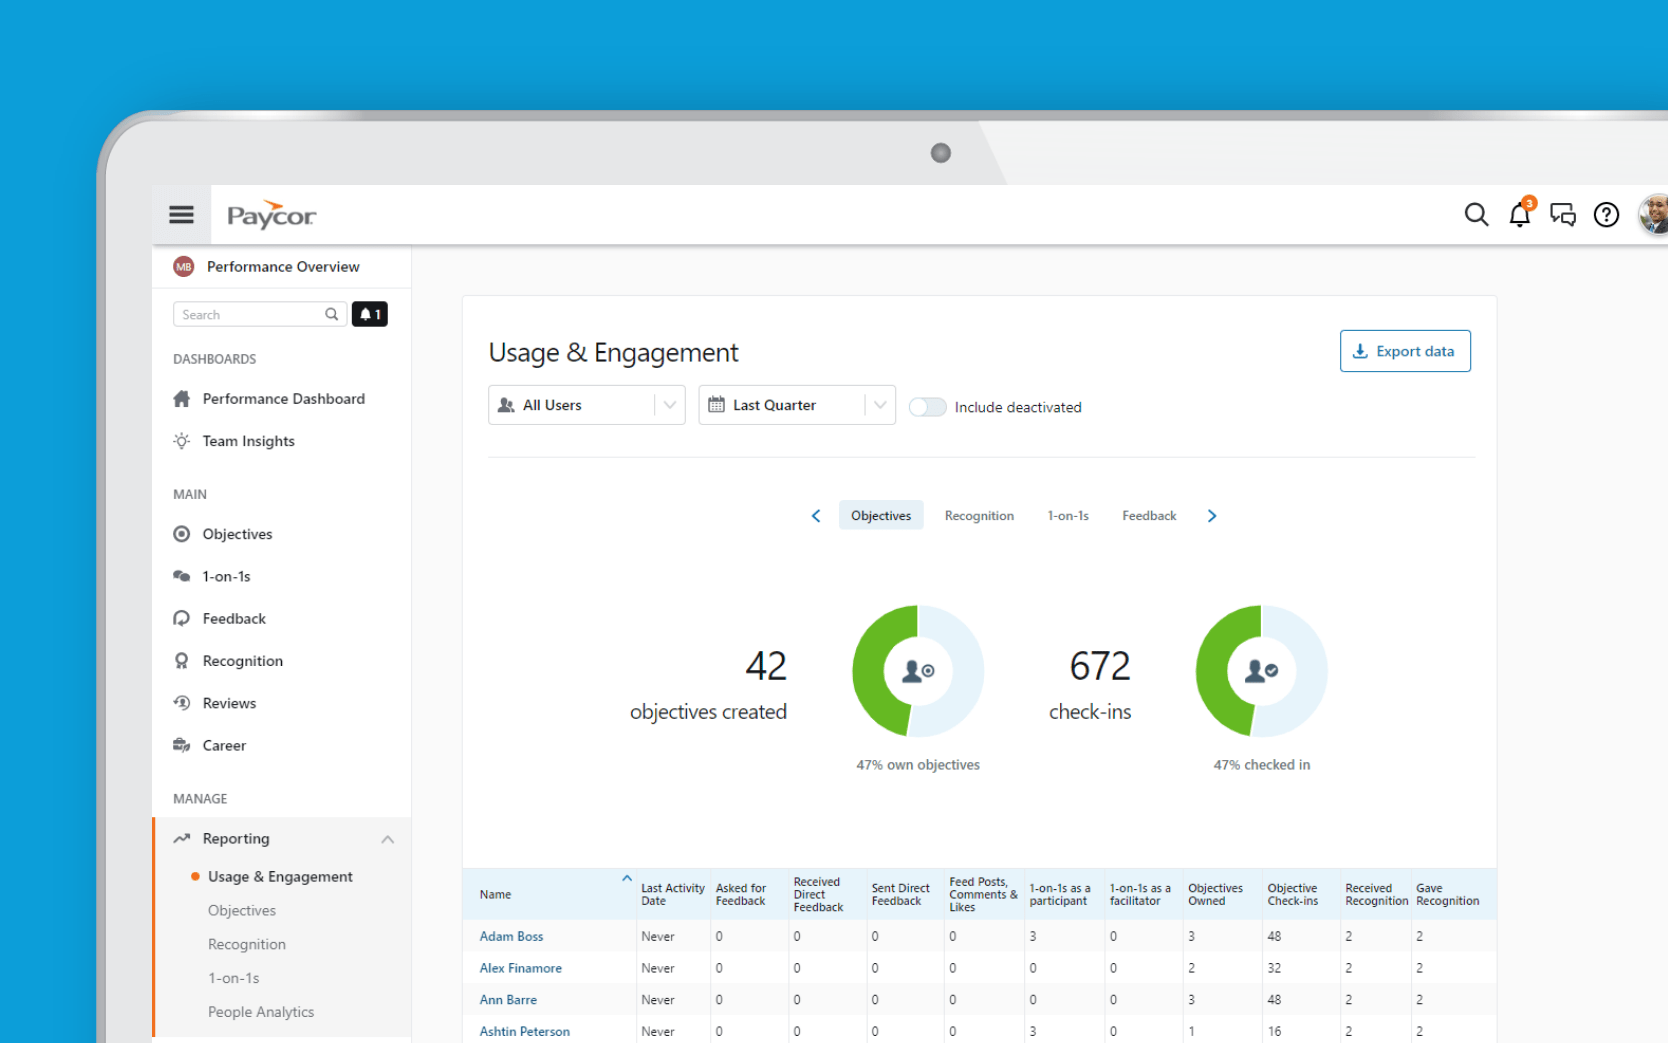The image size is (1668, 1043).
Task: Click the Feedback icon in sidebar
Action: pyautogui.click(x=181, y=618)
